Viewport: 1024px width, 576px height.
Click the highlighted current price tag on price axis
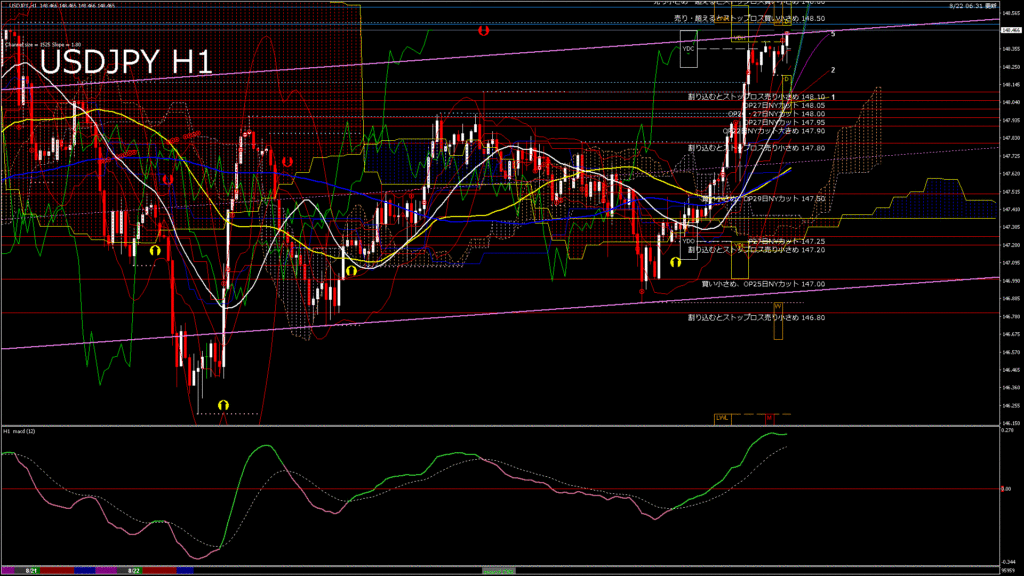point(1010,30)
